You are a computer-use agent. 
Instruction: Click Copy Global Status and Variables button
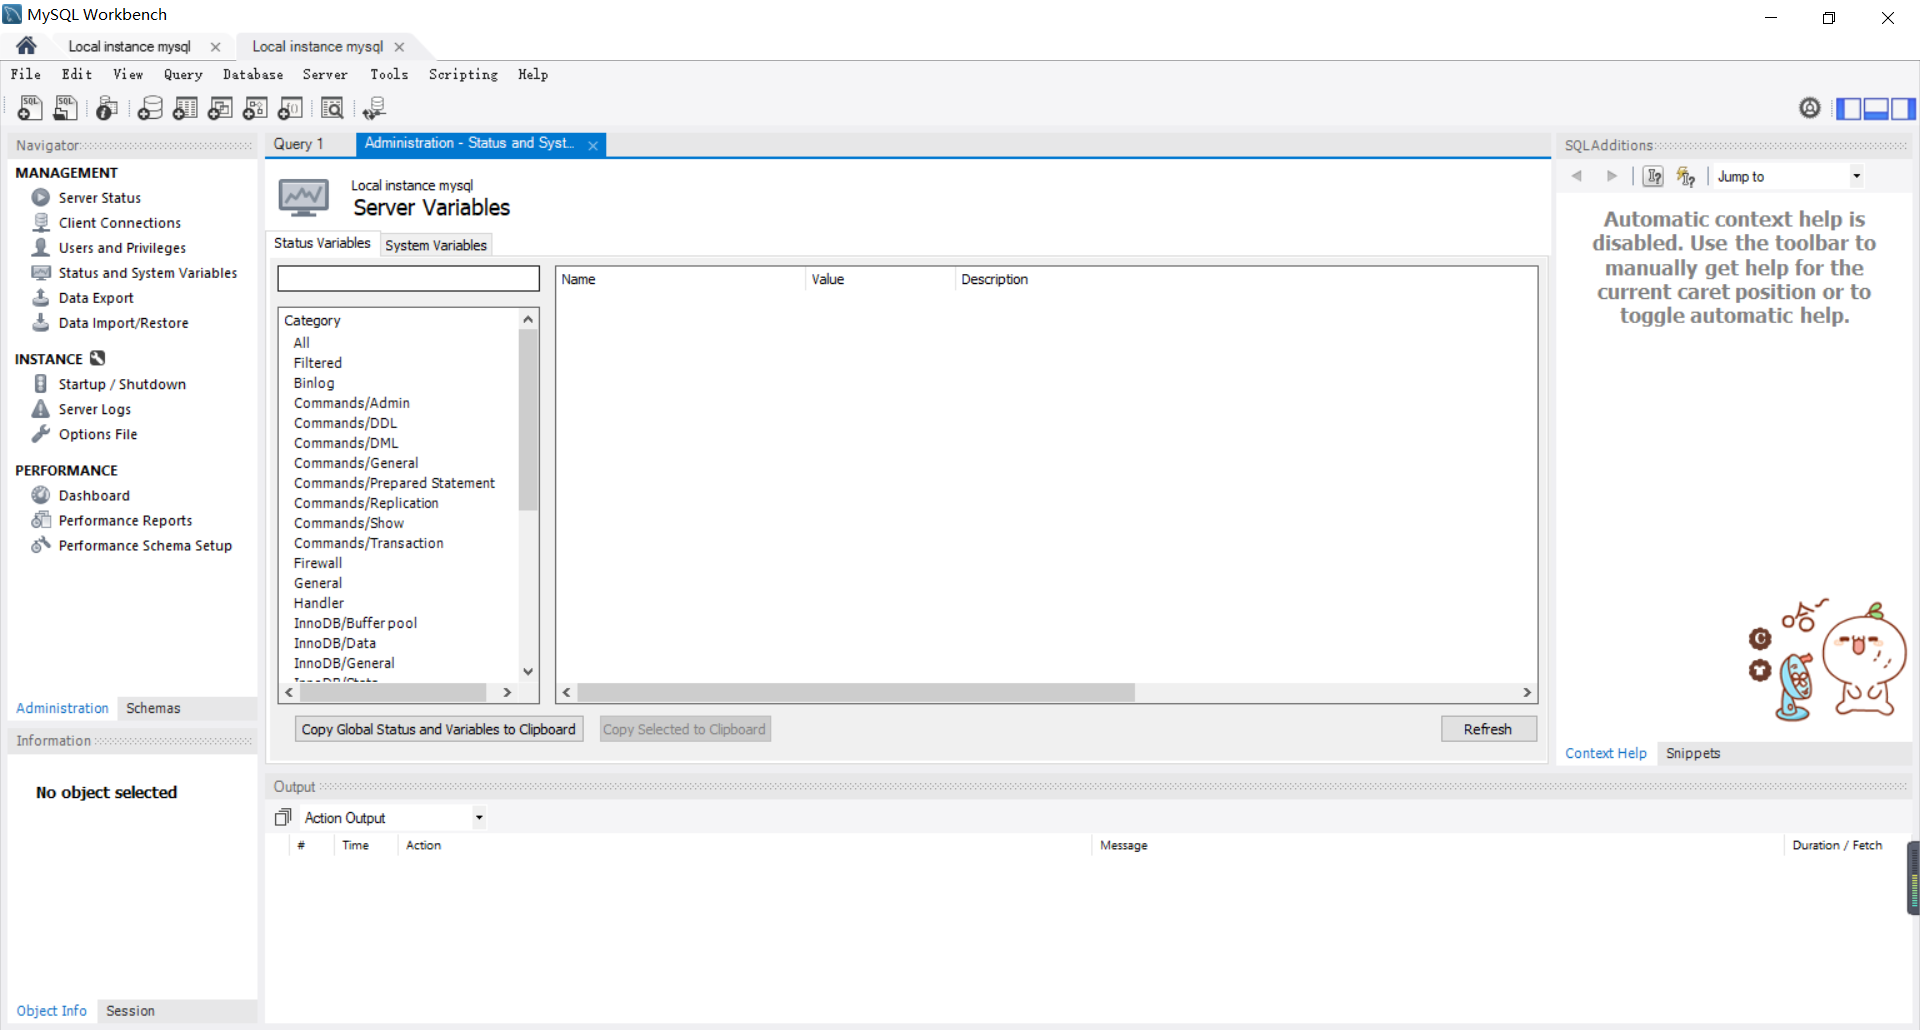(439, 729)
